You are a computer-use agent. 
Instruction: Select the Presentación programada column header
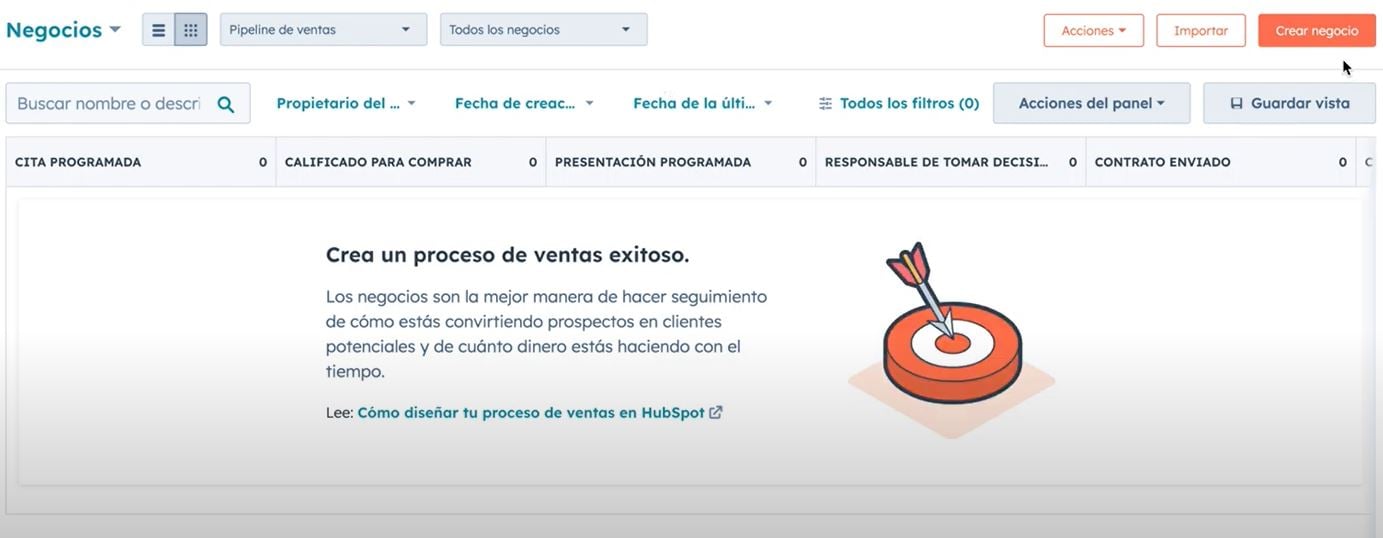pyautogui.click(x=681, y=162)
